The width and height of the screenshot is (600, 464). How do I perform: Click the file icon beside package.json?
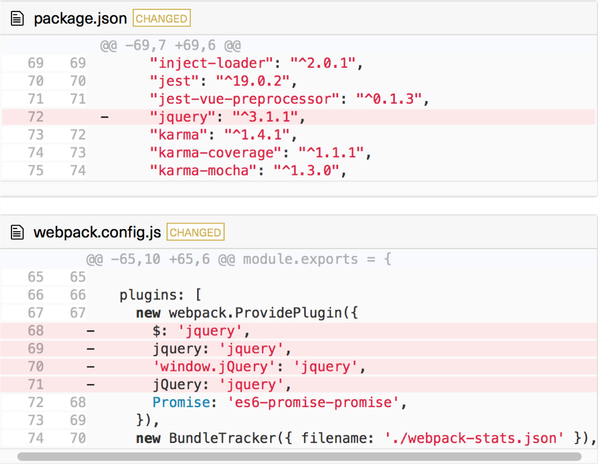coord(17,18)
